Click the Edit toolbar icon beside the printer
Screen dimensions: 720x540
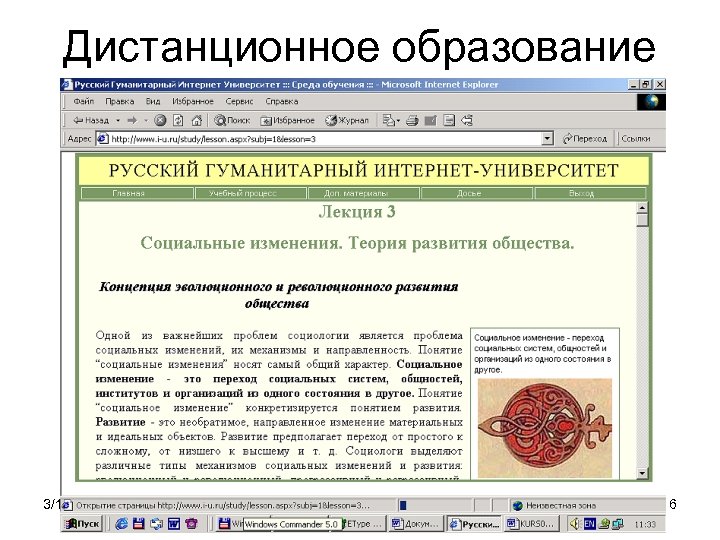coord(430,120)
